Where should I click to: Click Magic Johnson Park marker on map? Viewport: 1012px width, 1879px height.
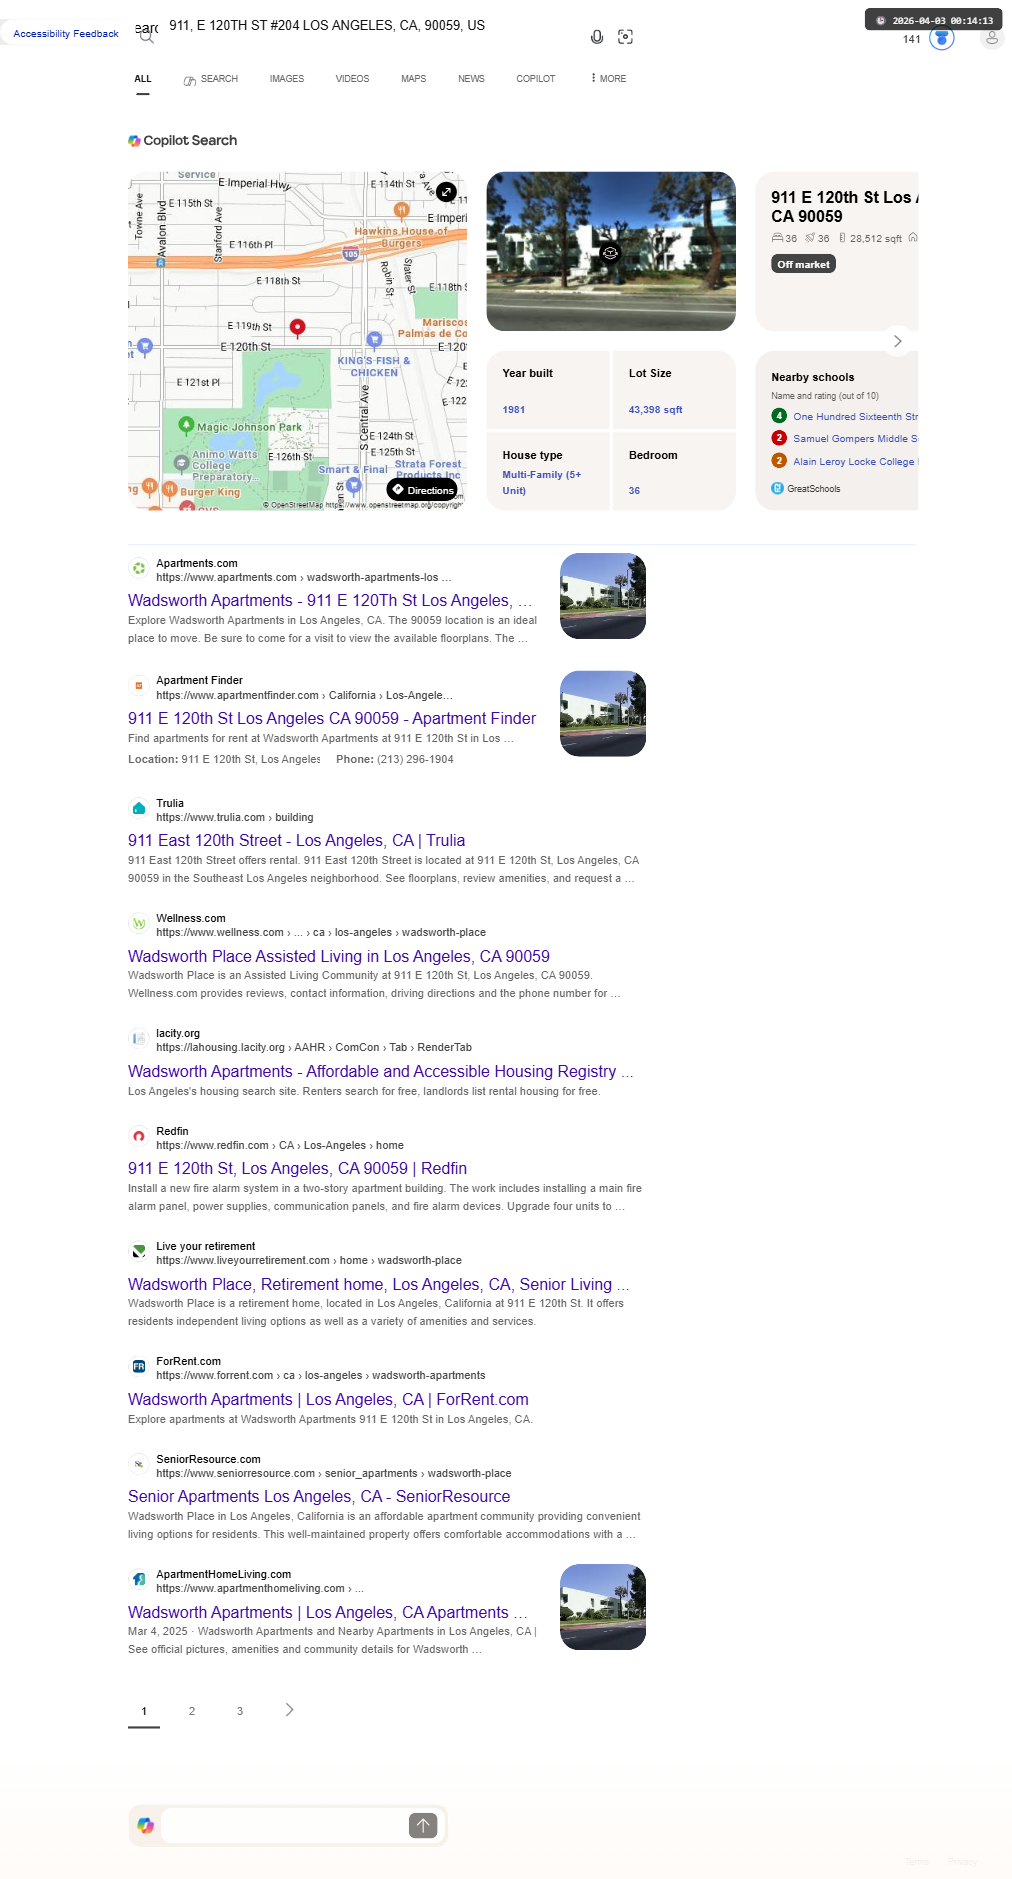[x=186, y=424]
